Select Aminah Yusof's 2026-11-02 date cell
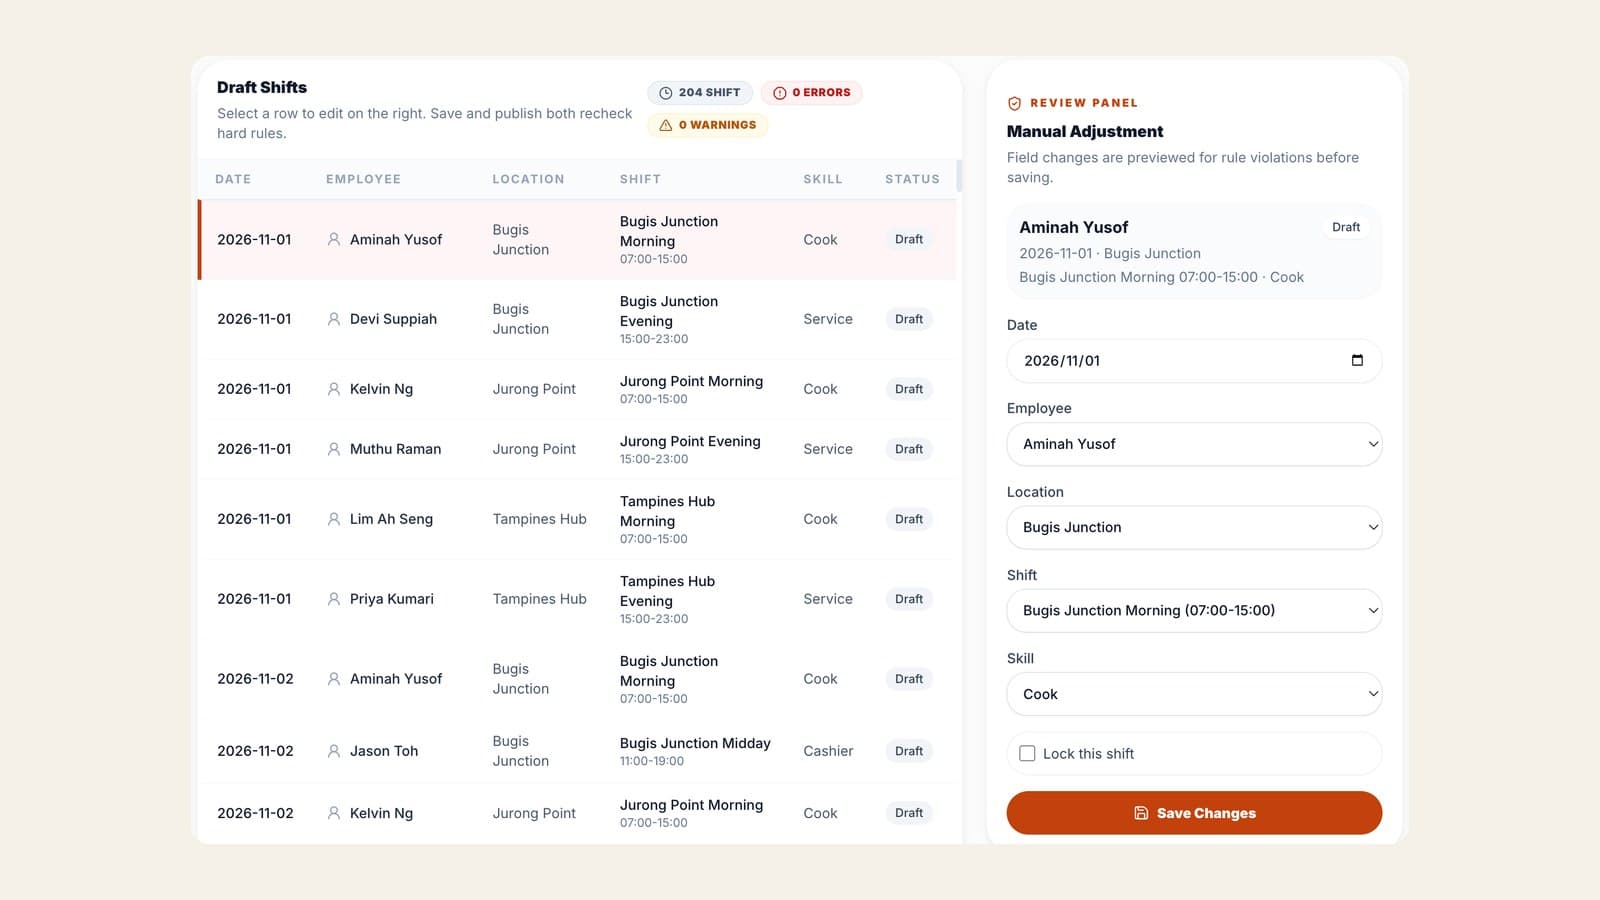 coord(255,679)
